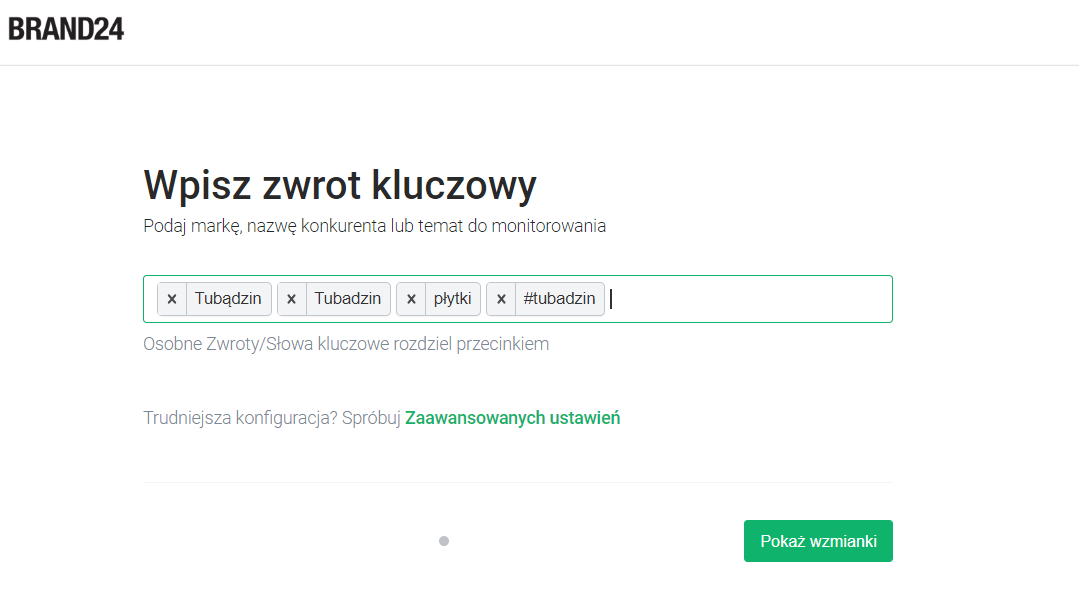Select the Tubądzin tag label
Image resolution: width=1079 pixels, height=605 pixels.
coord(228,299)
